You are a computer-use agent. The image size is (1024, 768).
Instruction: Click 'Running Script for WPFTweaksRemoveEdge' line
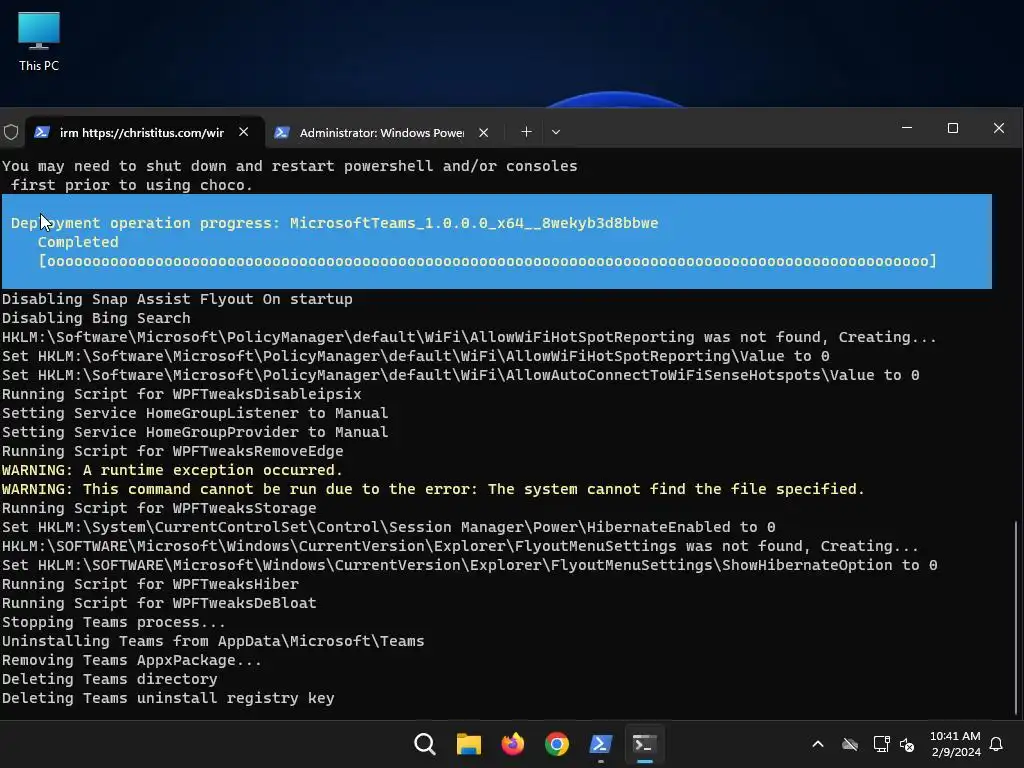coord(172,451)
